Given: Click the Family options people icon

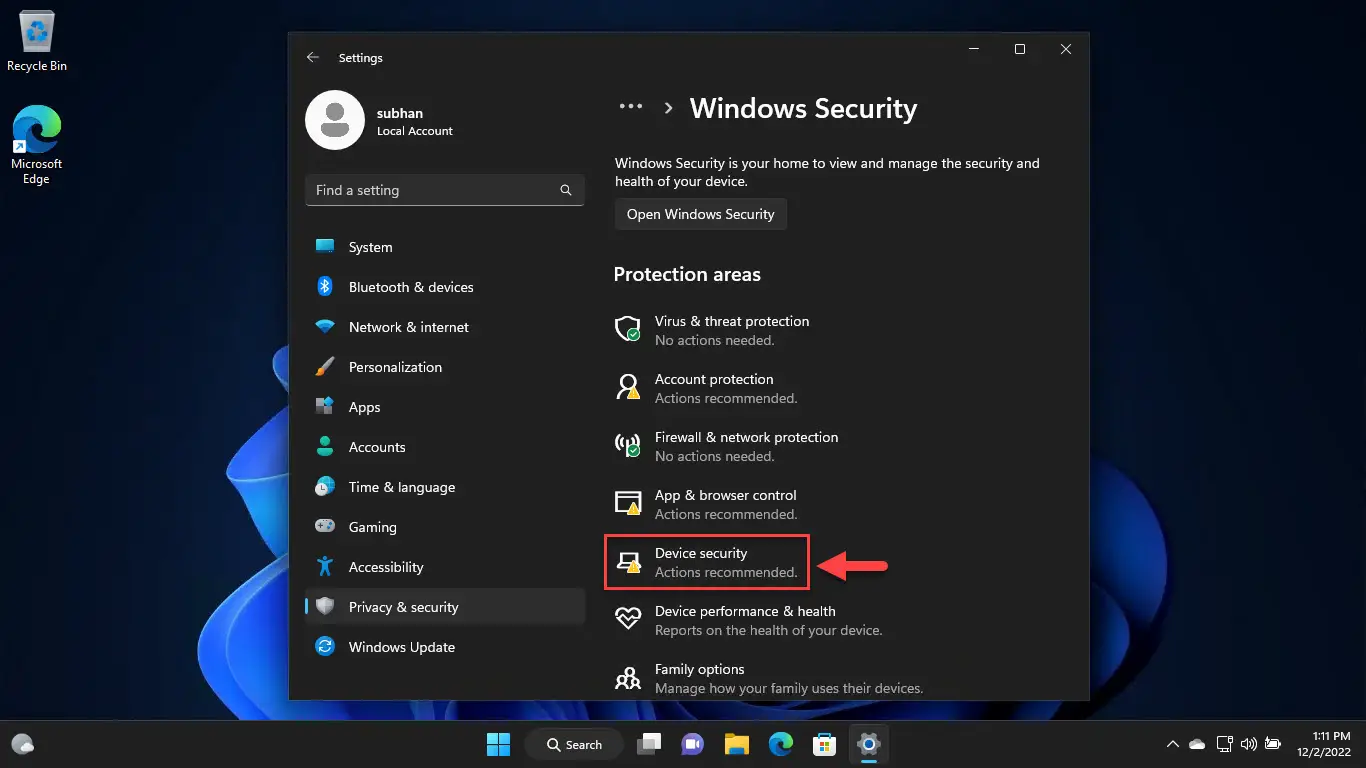Looking at the screenshot, I should (628, 678).
